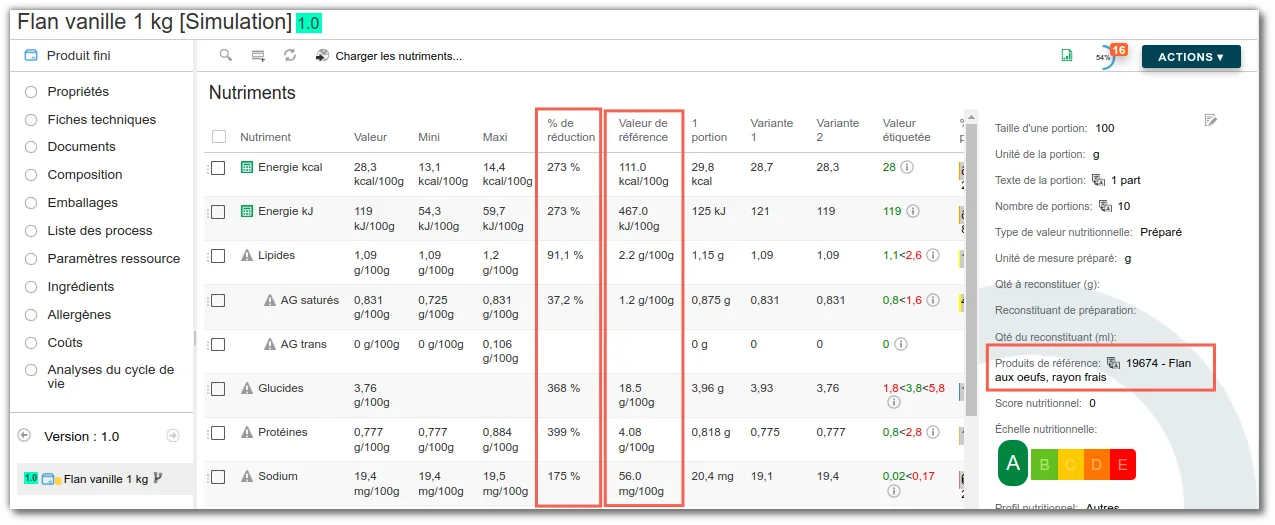Image resolution: width=1275 pixels, height=525 pixels.
Task: Click the warning icon beside Lipides
Action: point(247,255)
